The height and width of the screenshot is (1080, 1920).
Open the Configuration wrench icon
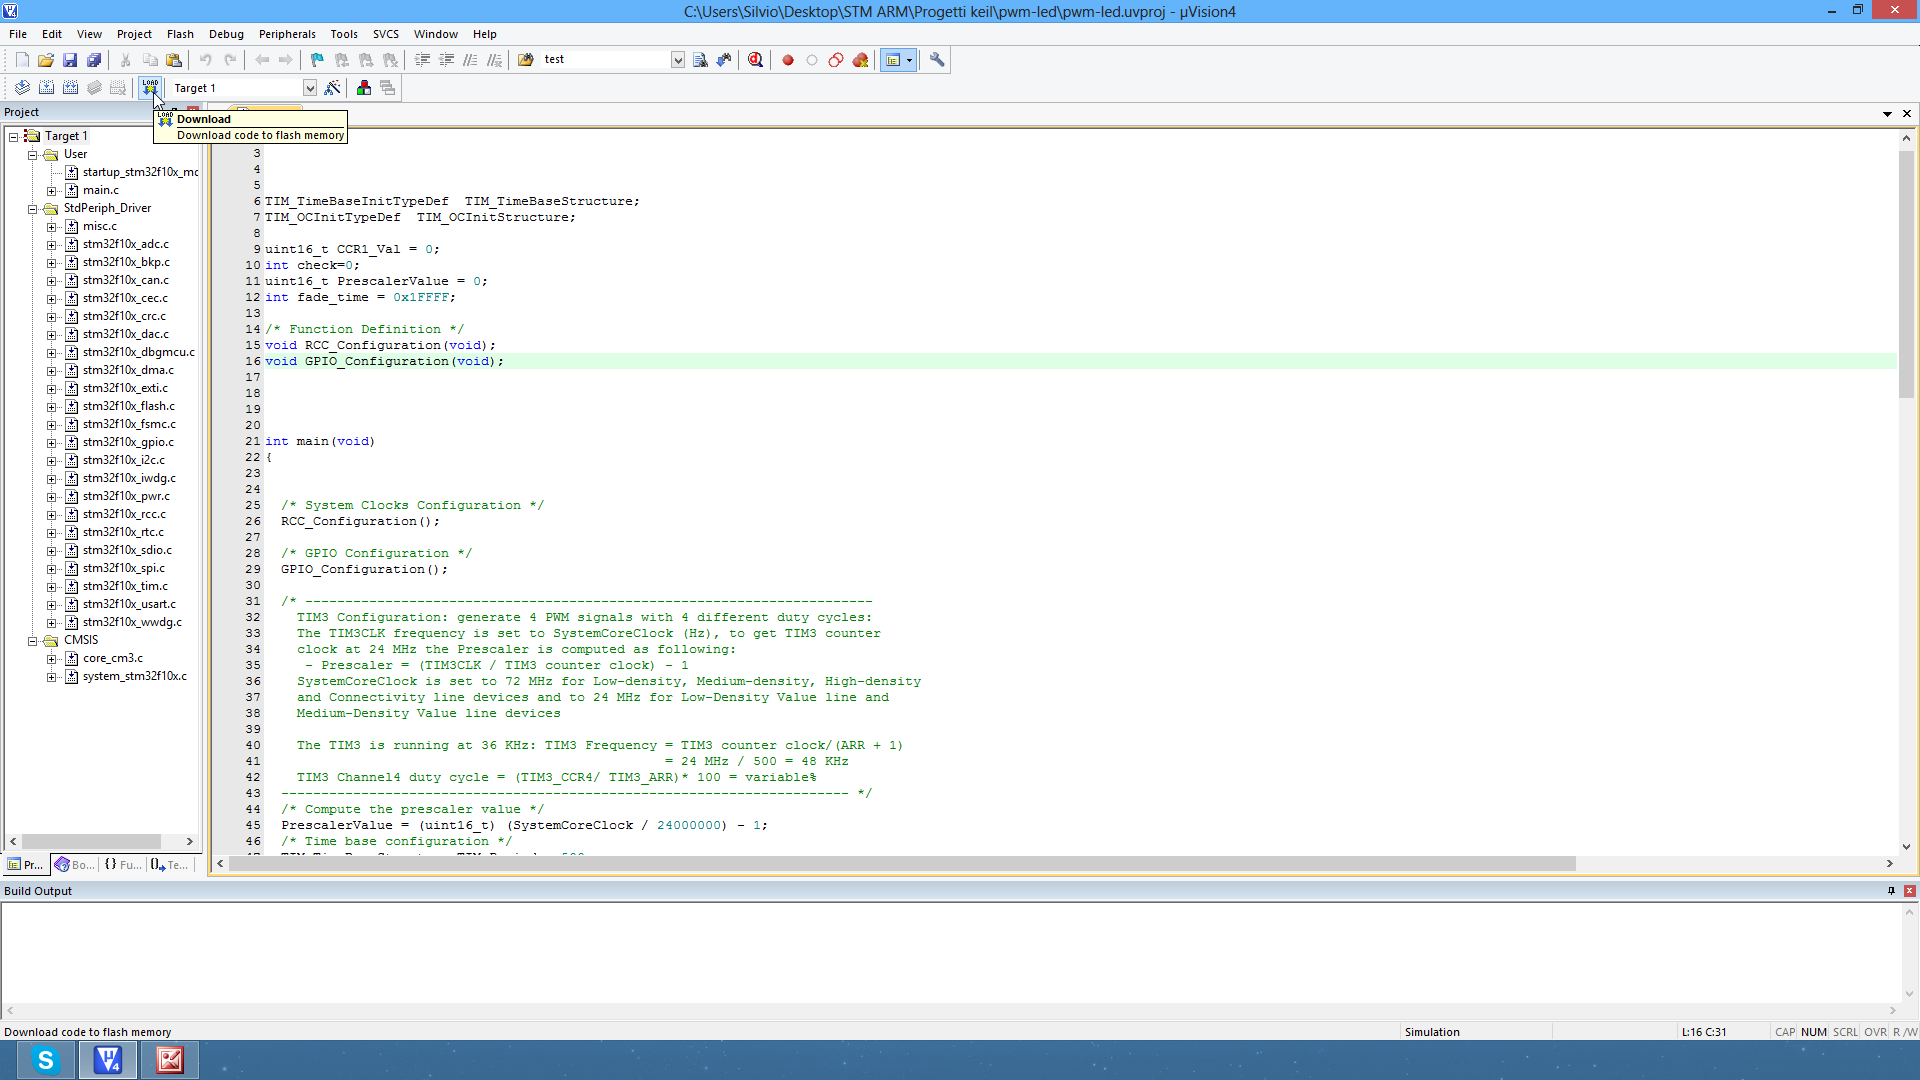[x=937, y=60]
